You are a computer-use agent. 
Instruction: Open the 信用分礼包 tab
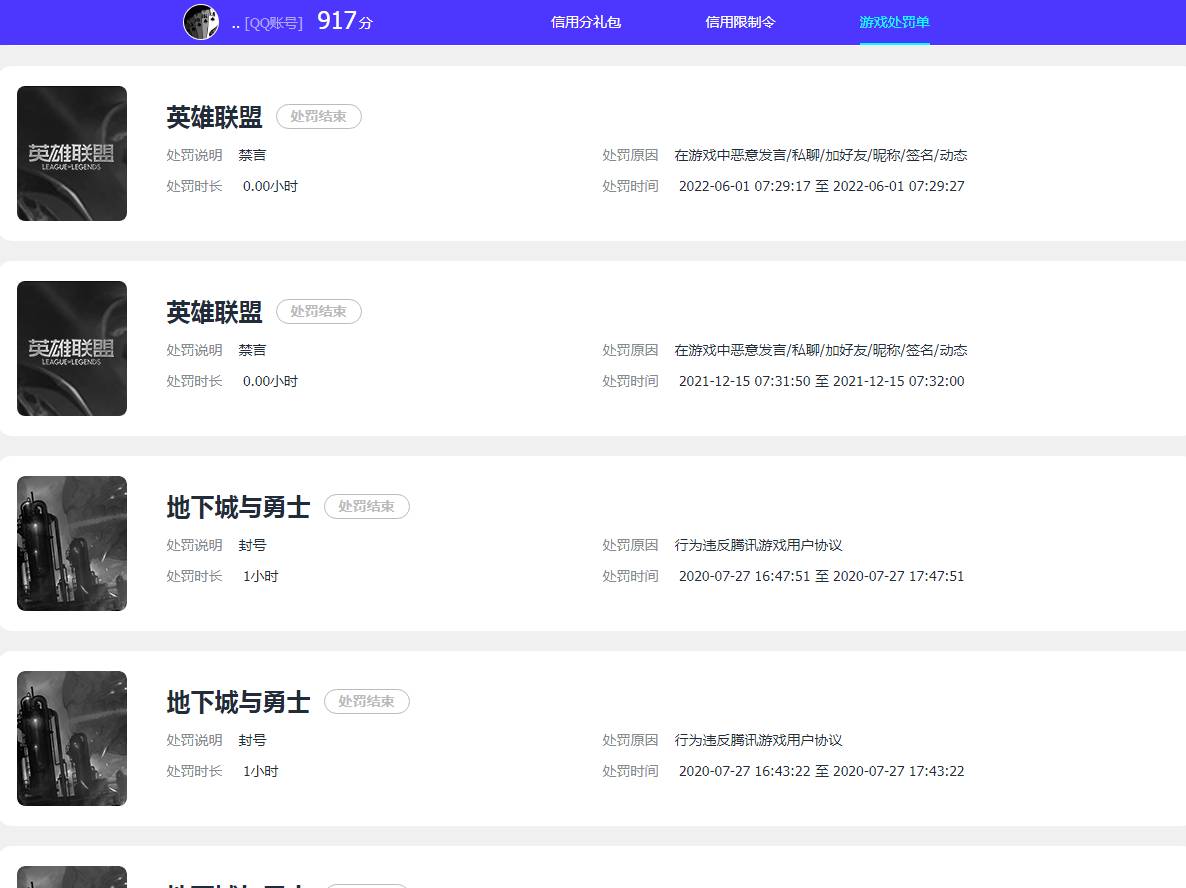coord(585,21)
